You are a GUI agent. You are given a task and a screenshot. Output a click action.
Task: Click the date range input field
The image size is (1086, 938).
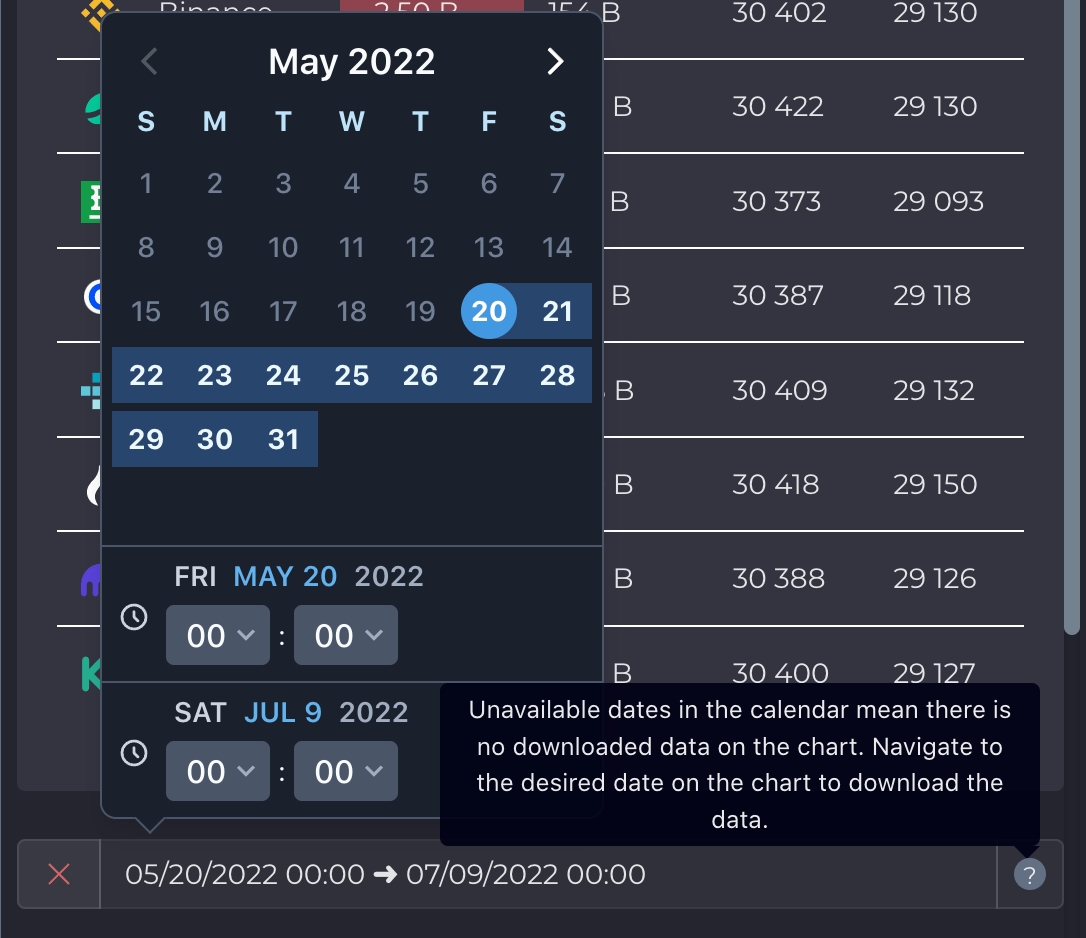[x=548, y=874]
